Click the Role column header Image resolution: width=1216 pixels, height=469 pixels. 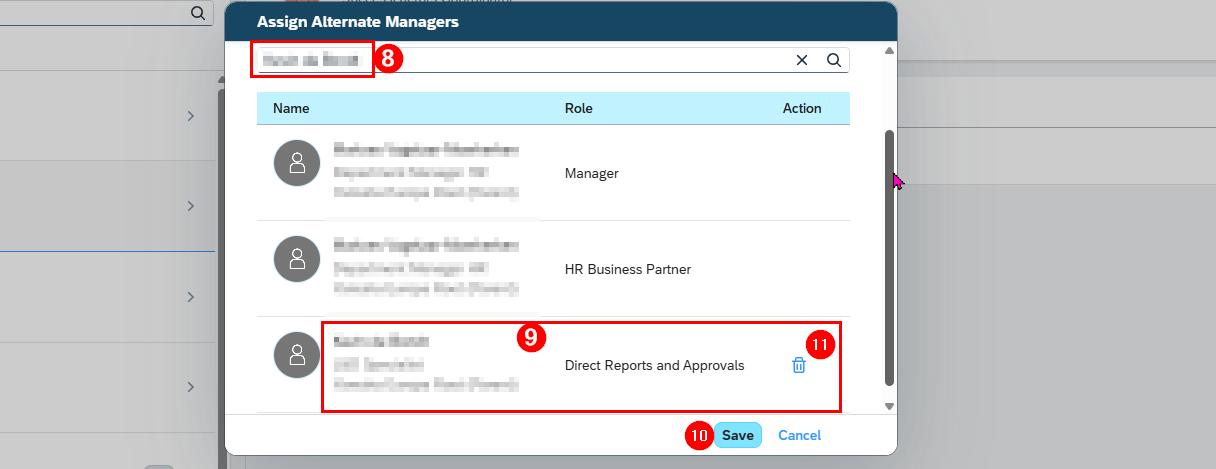(x=578, y=108)
